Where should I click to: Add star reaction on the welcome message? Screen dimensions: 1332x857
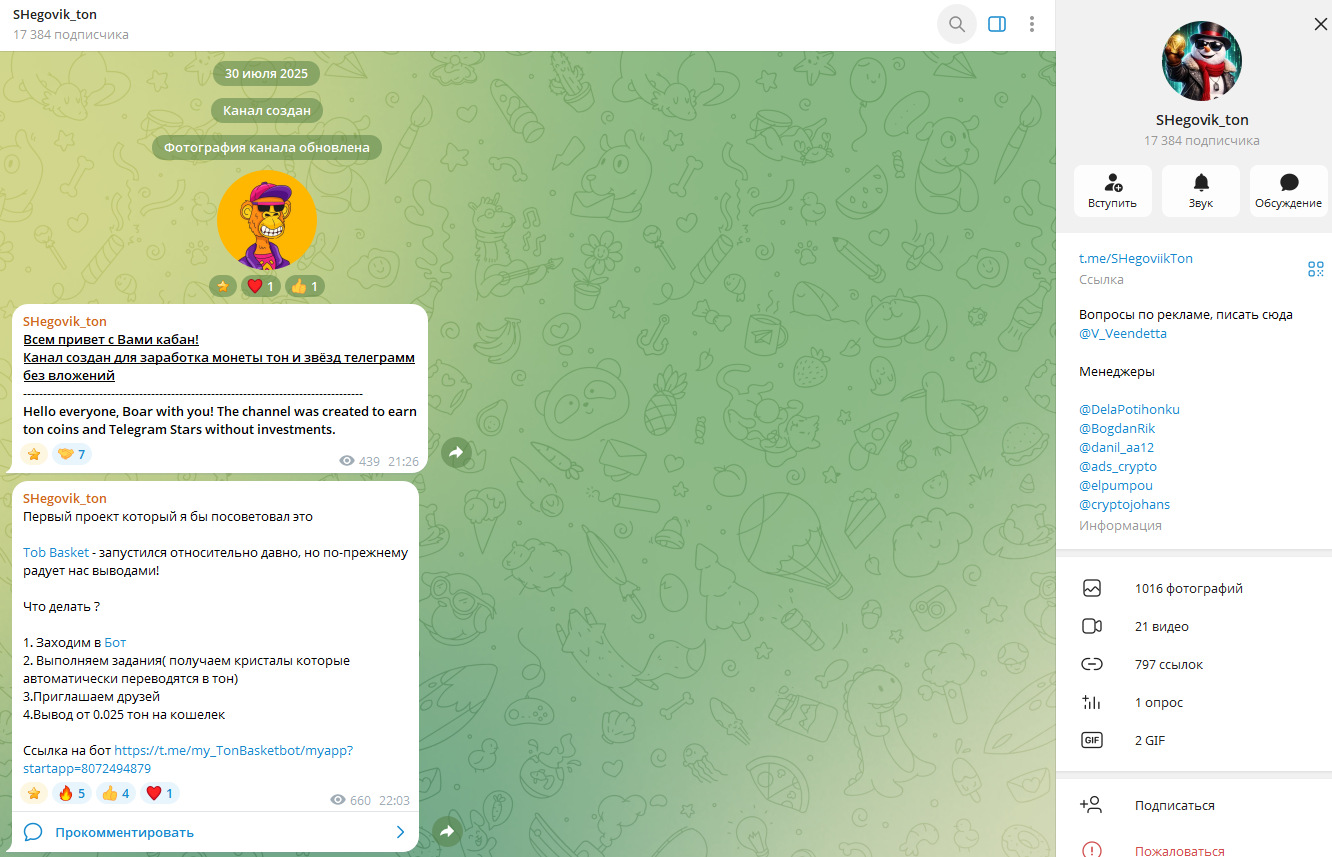point(34,454)
